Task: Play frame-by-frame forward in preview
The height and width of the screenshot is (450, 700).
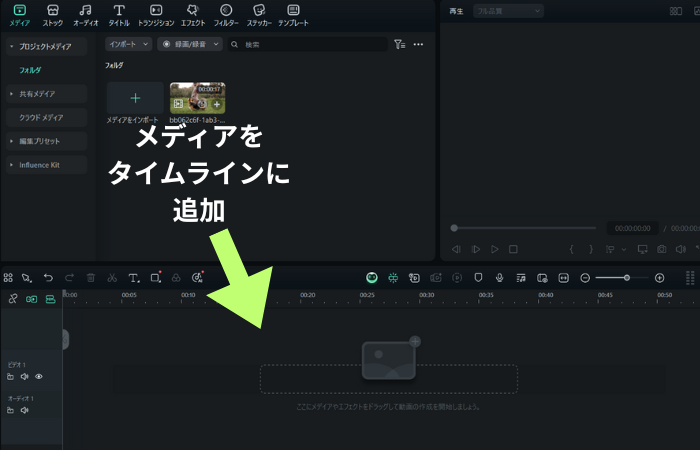Action: tap(475, 249)
